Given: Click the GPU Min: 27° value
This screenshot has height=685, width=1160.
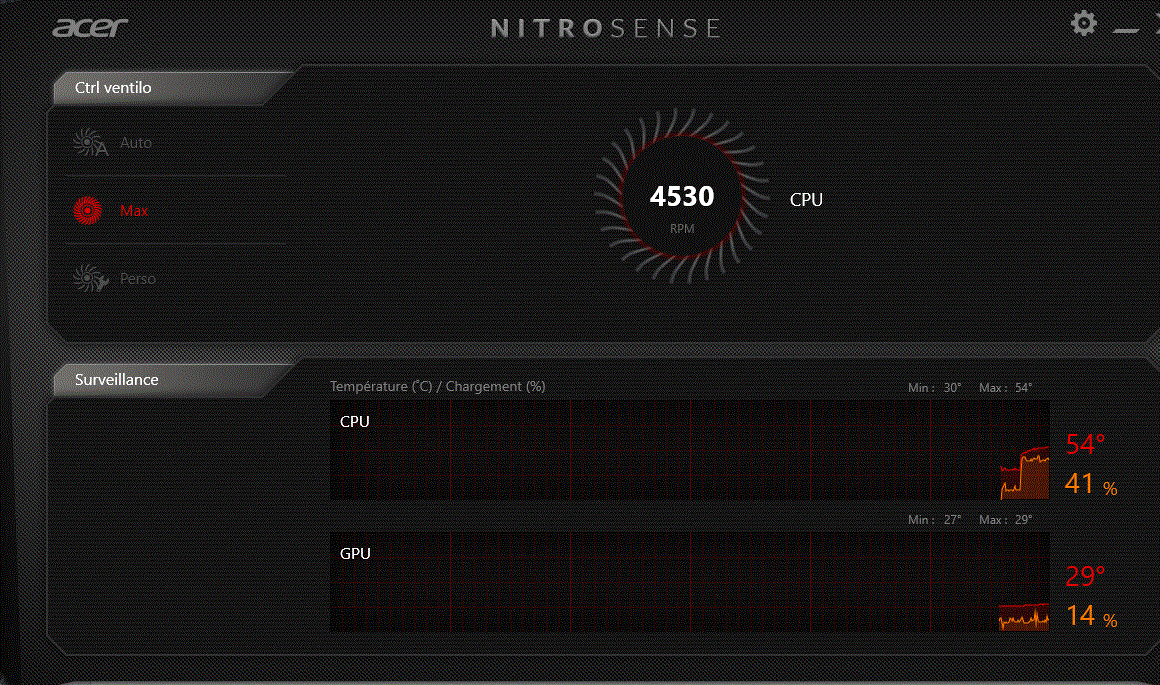Looking at the screenshot, I should point(934,520).
